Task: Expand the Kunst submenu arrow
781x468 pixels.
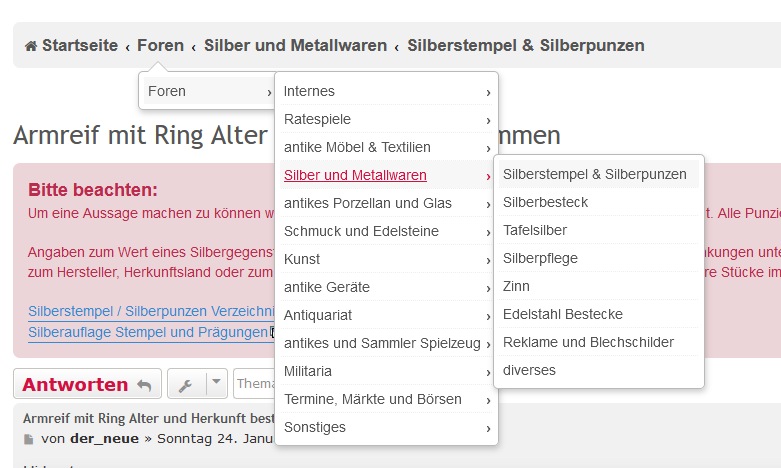Action: 488,260
